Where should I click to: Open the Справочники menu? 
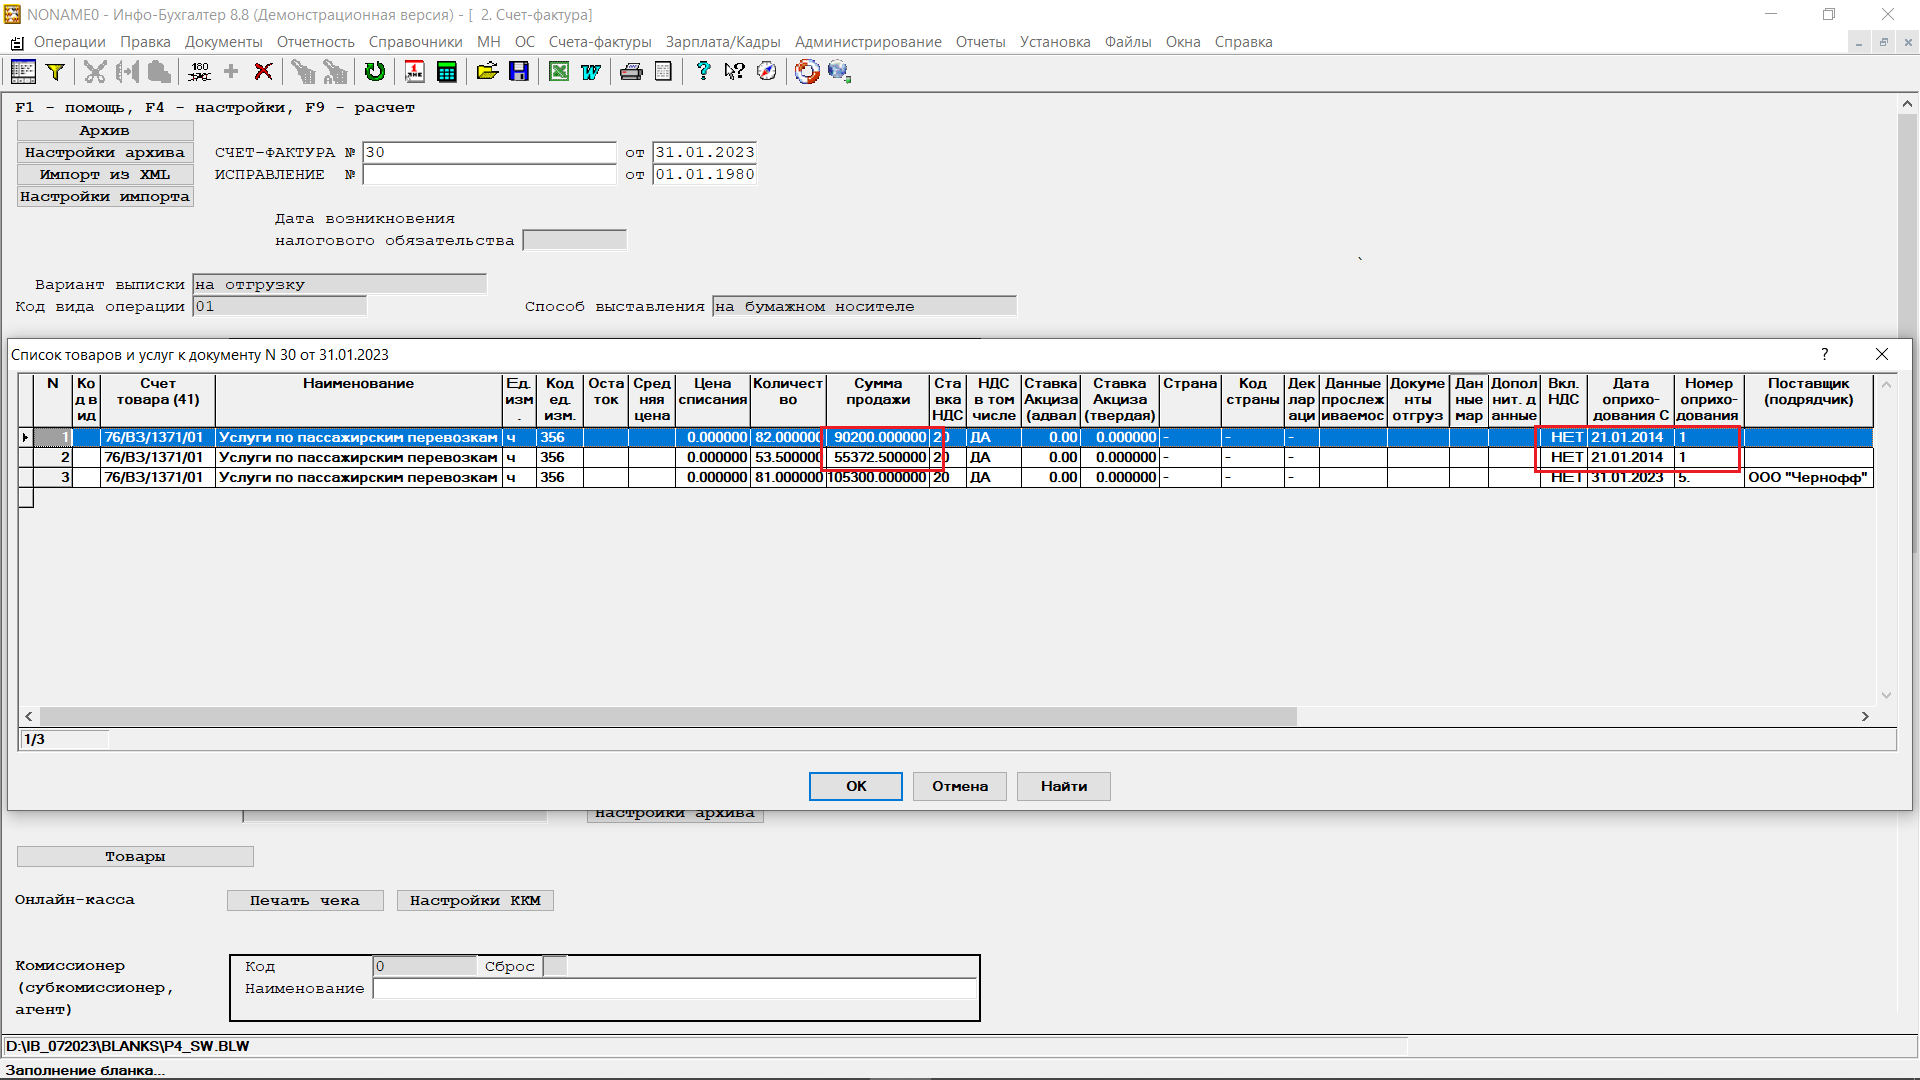(415, 42)
